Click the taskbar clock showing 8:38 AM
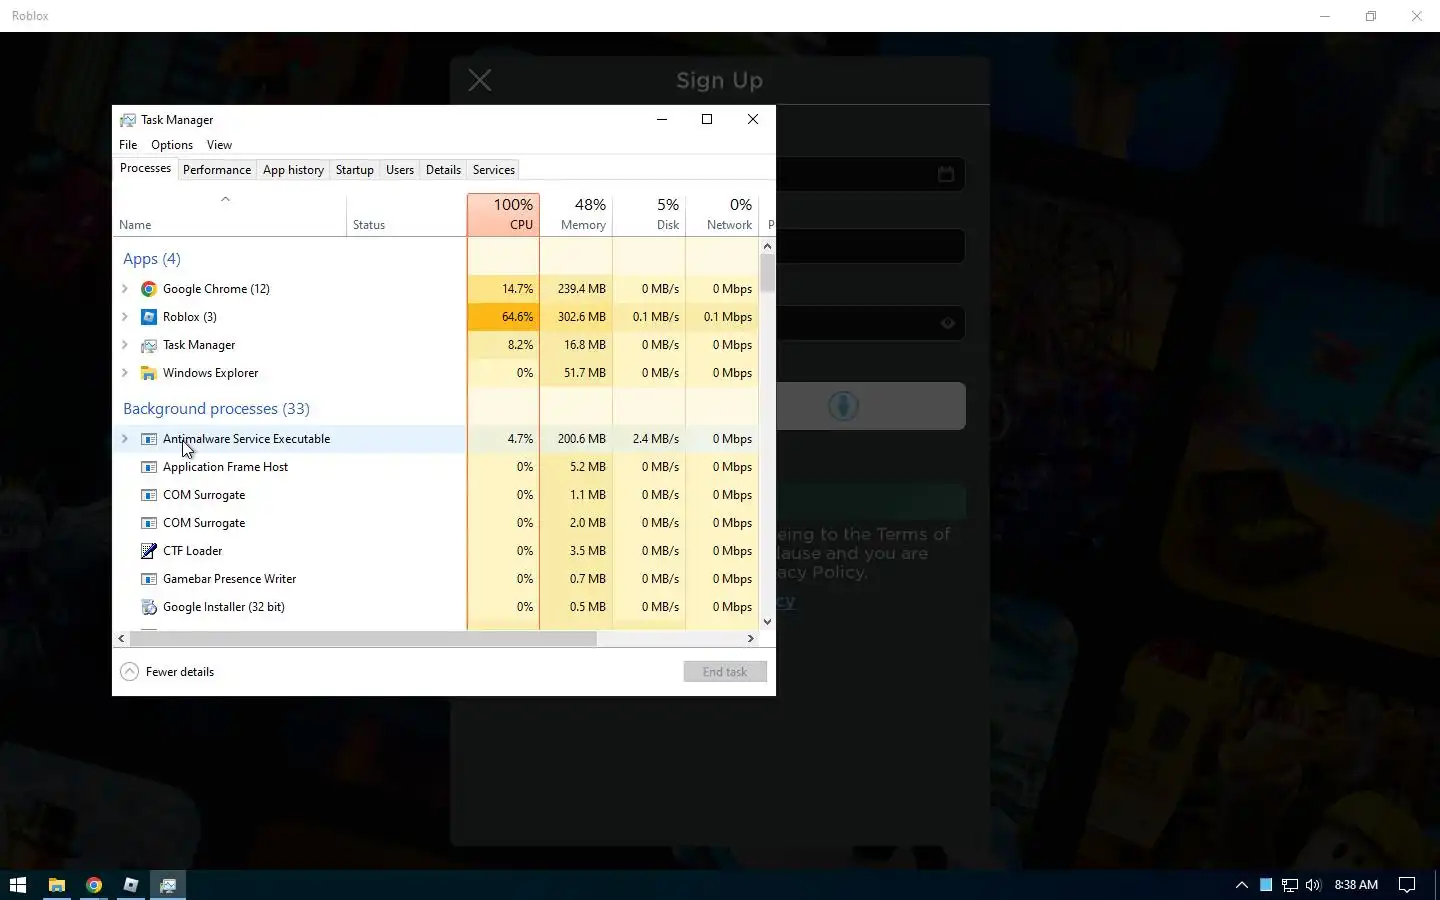Screen dimensions: 1440x900 coord(1356,885)
